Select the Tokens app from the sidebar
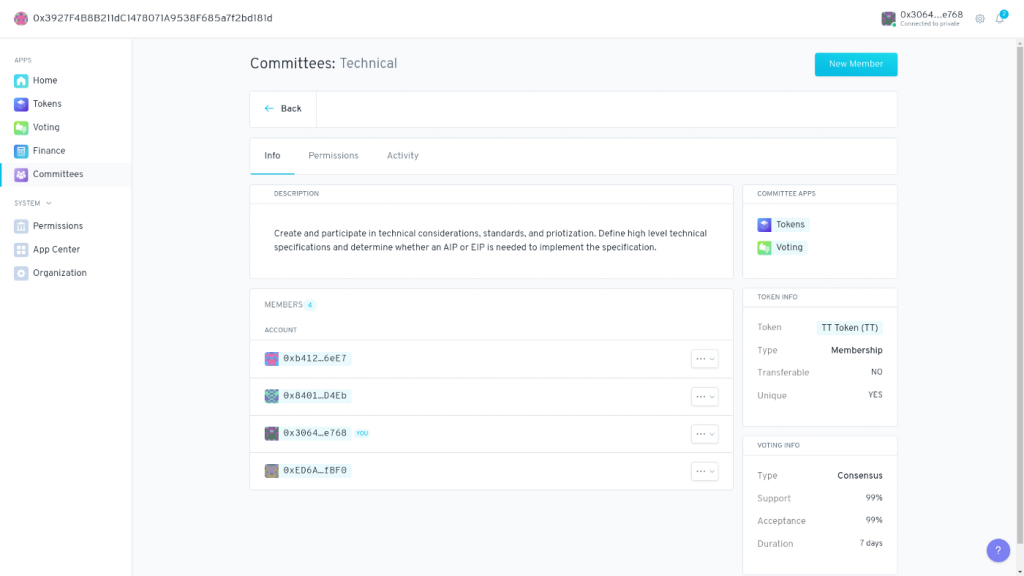The image size is (1024, 576). pyautogui.click(x=46, y=103)
